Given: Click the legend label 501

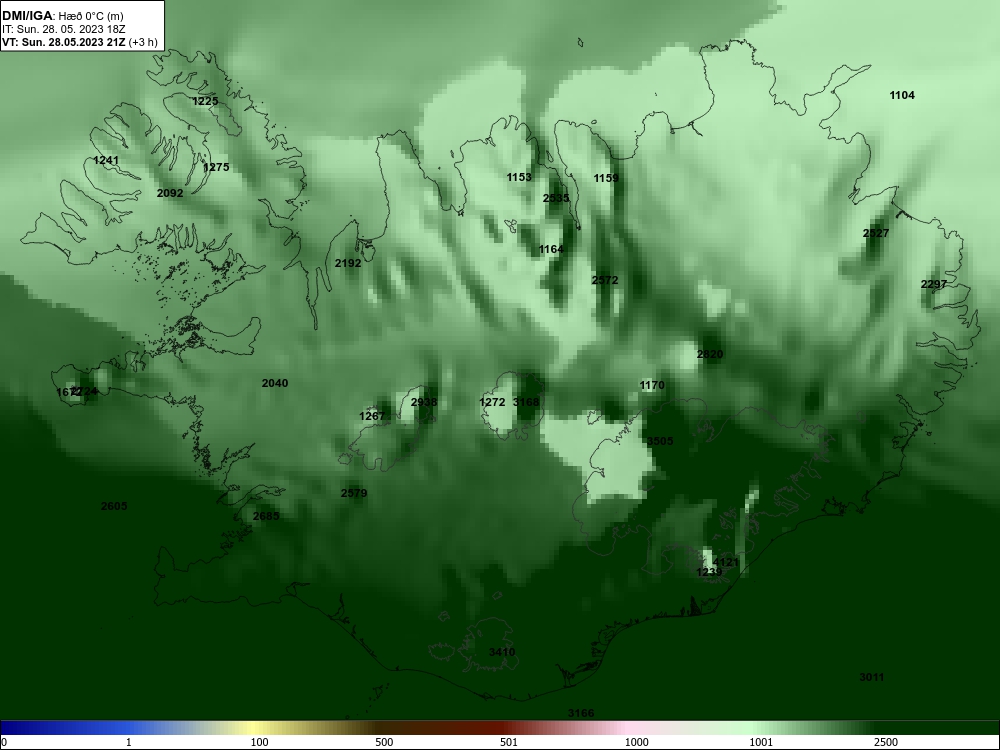Looking at the screenshot, I should click(509, 742).
